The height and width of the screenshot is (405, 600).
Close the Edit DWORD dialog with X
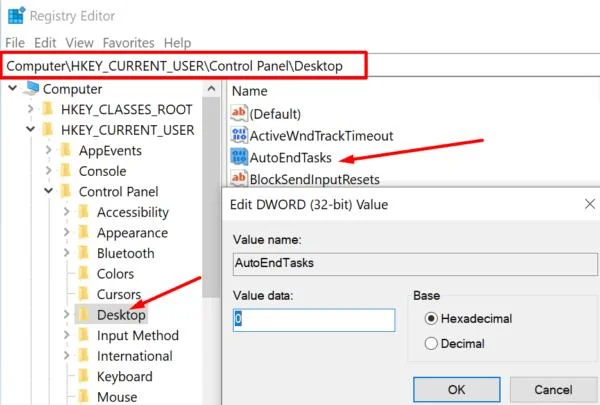click(x=590, y=204)
